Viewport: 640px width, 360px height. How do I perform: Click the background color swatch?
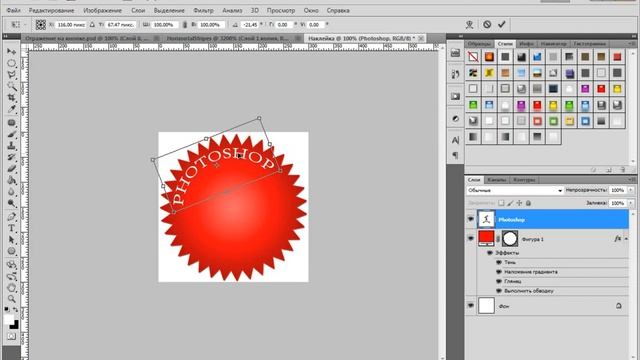click(15, 325)
